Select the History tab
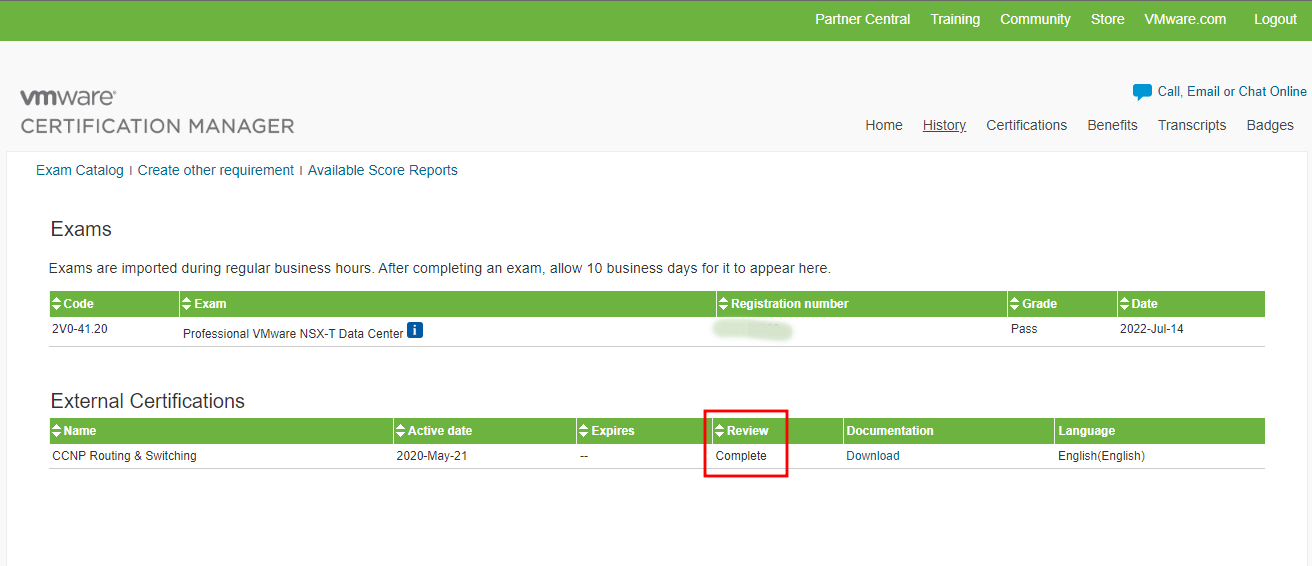1312x566 pixels. point(944,125)
